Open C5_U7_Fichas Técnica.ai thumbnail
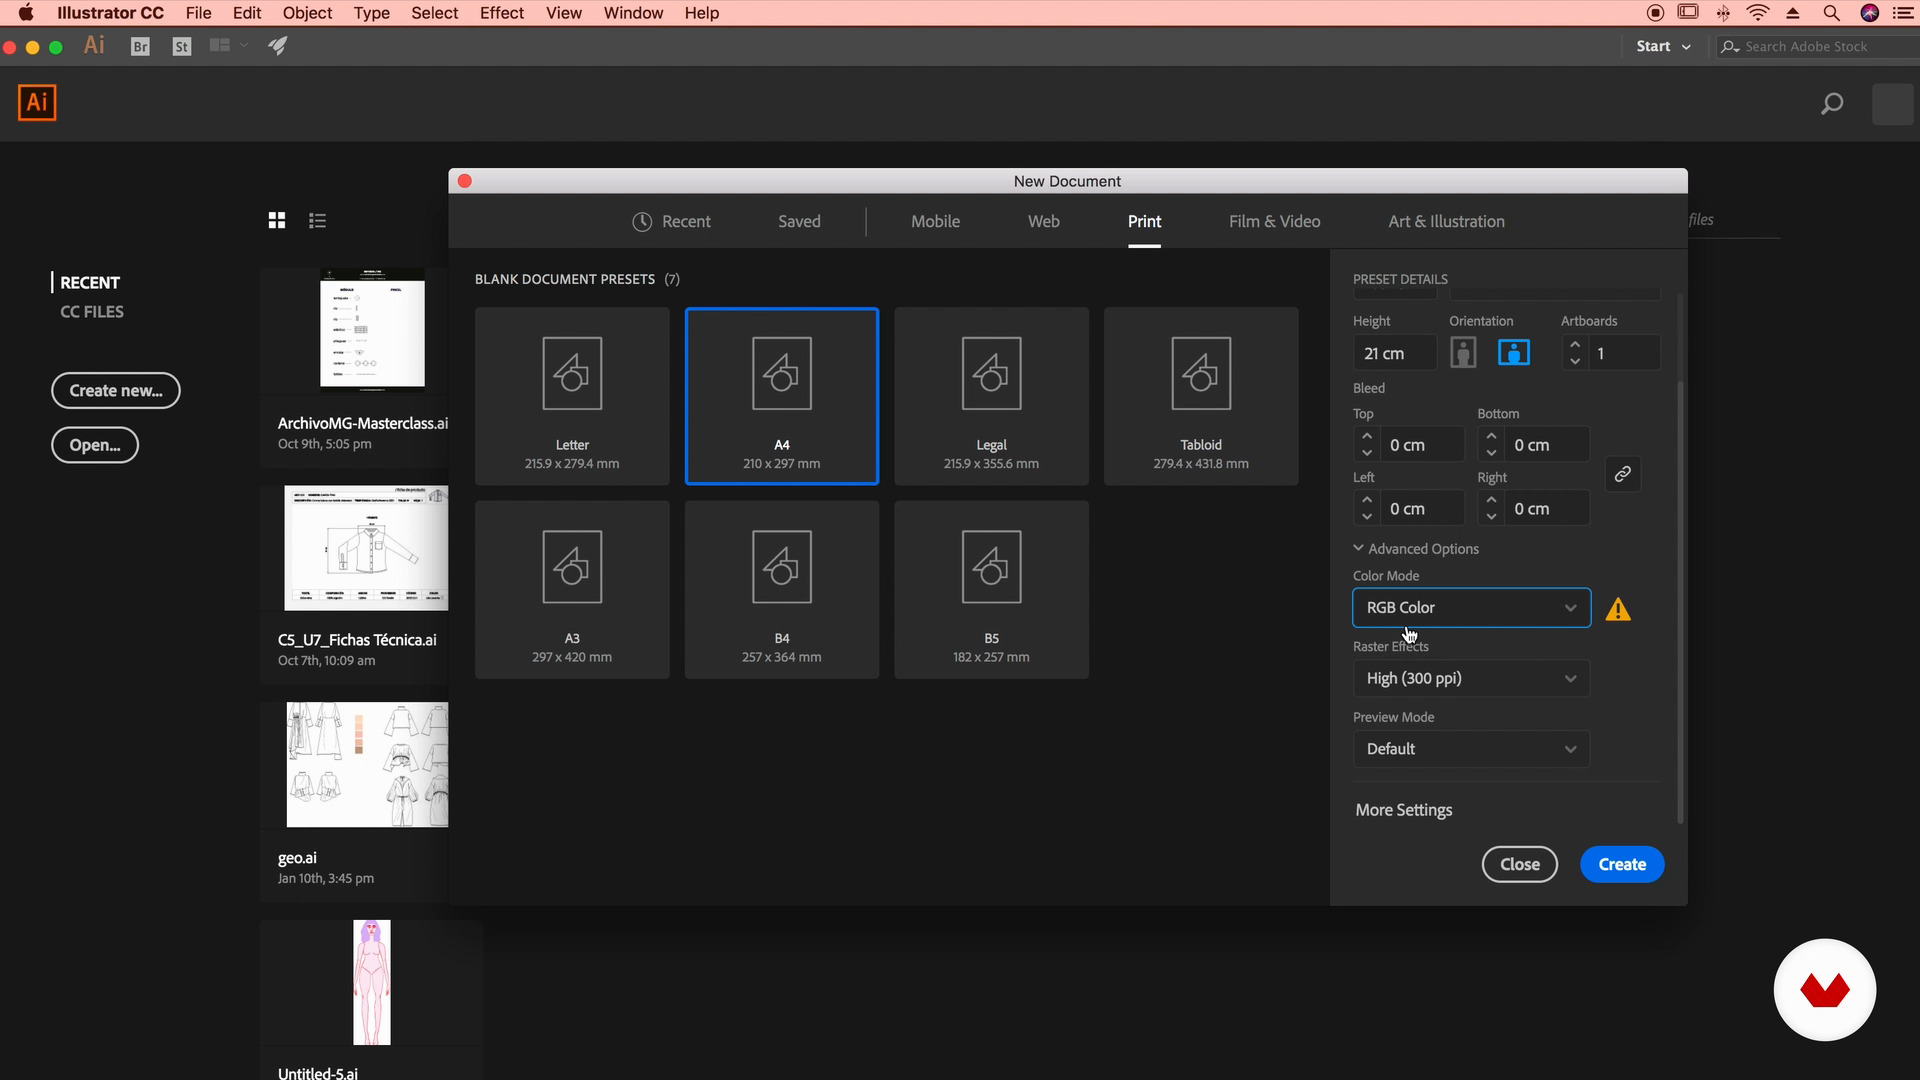Image resolution: width=1920 pixels, height=1080 pixels. pos(366,548)
